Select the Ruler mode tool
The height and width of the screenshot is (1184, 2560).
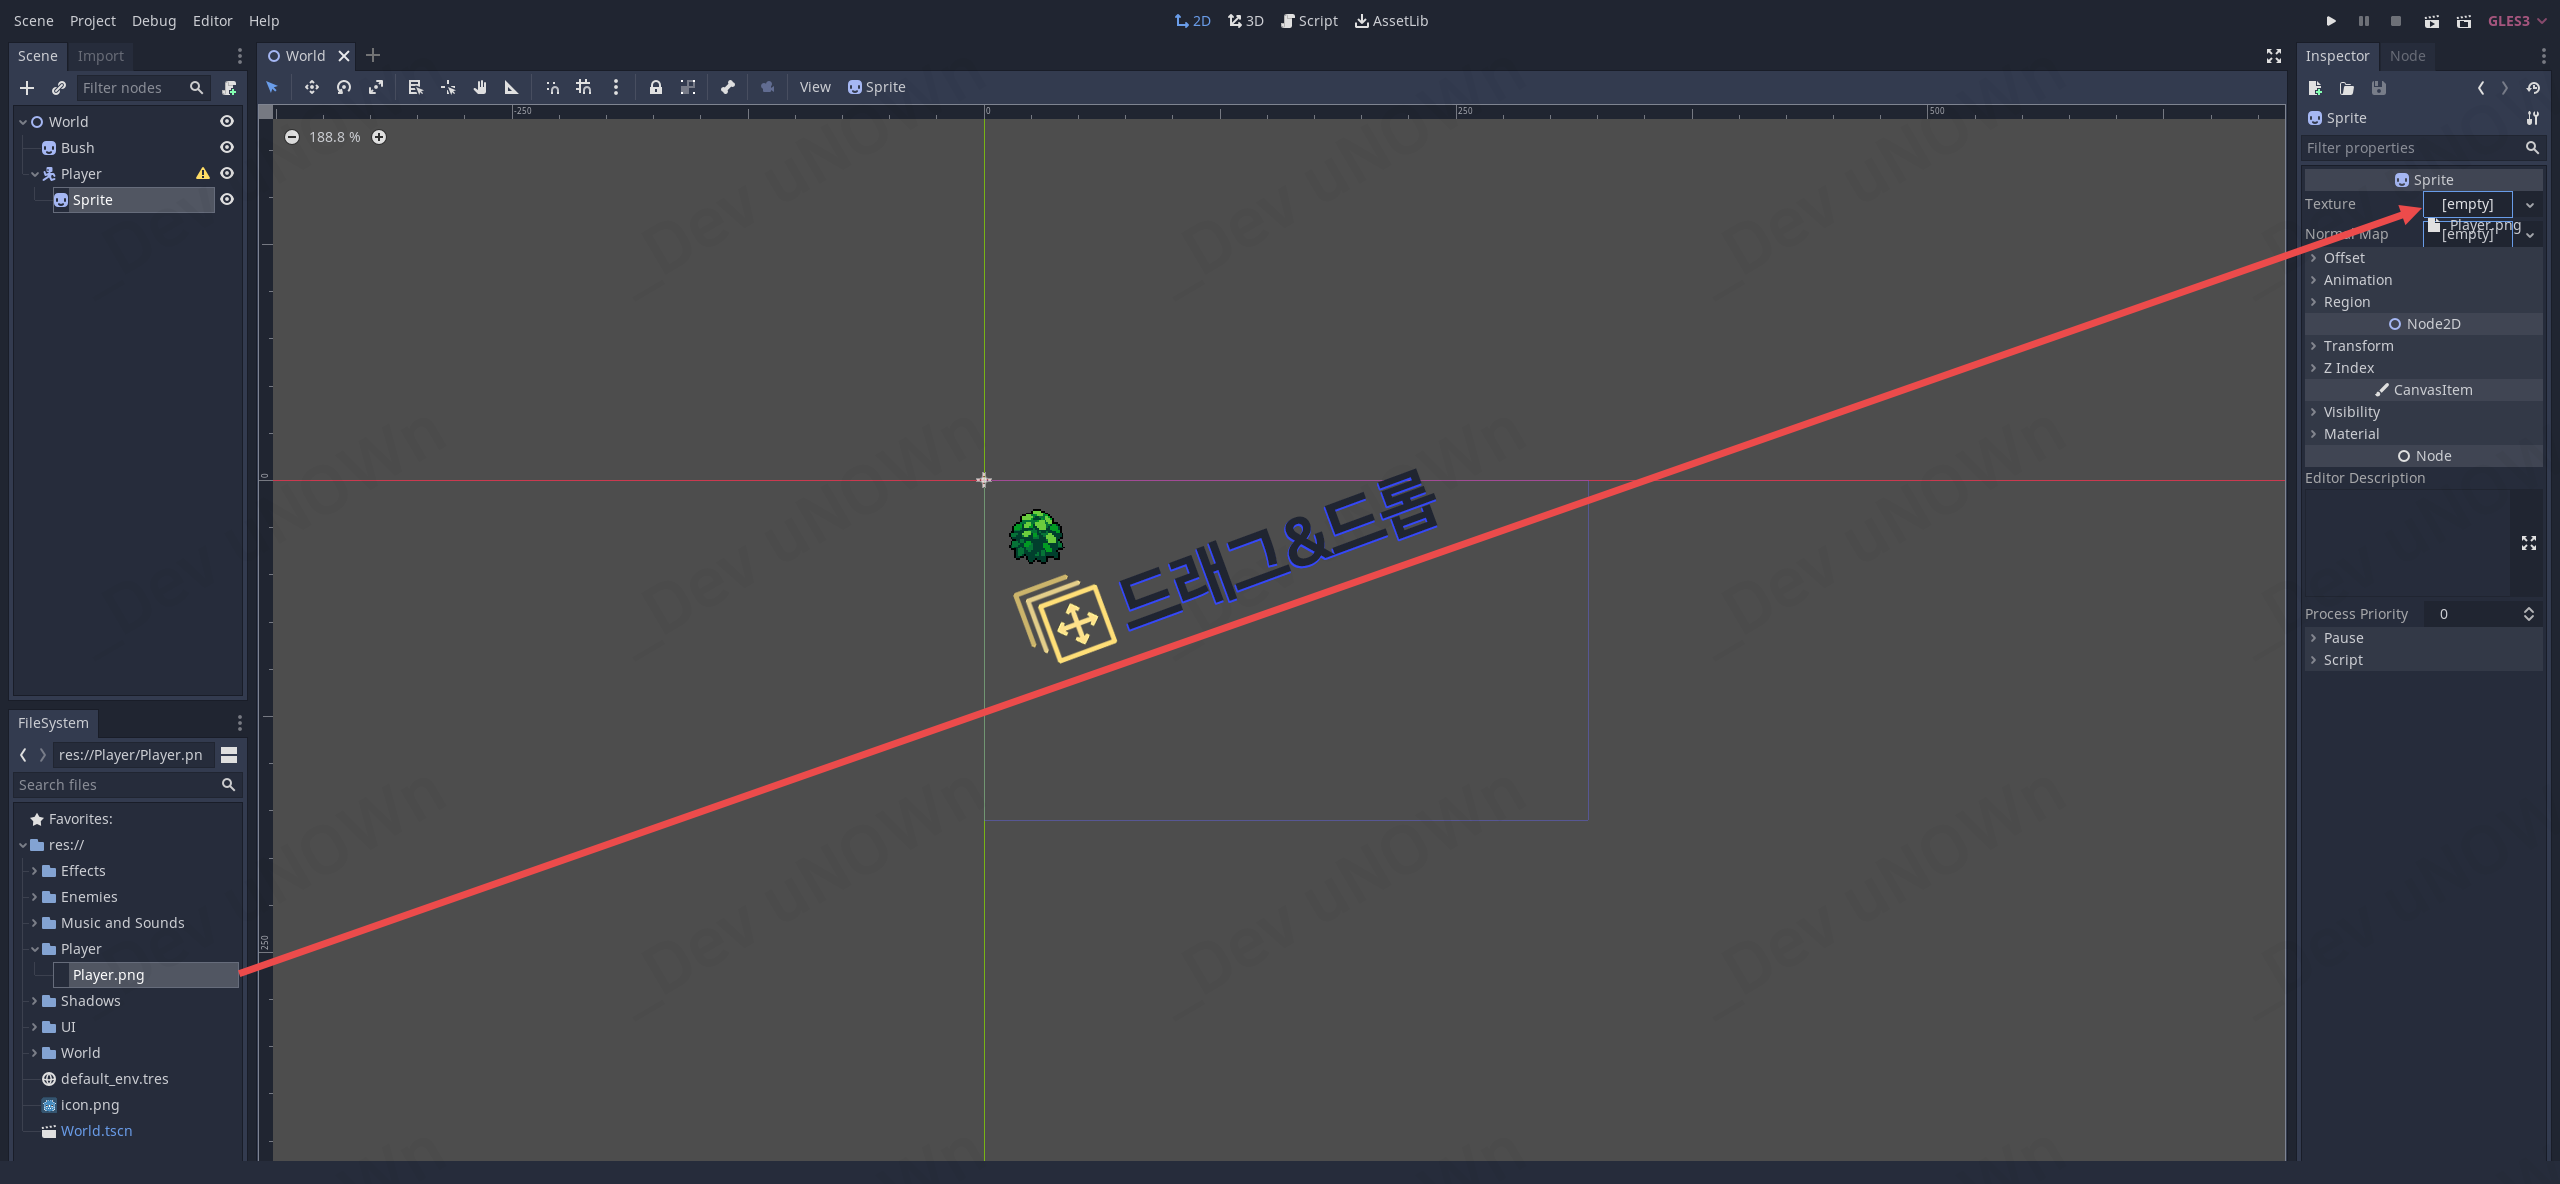(x=511, y=88)
